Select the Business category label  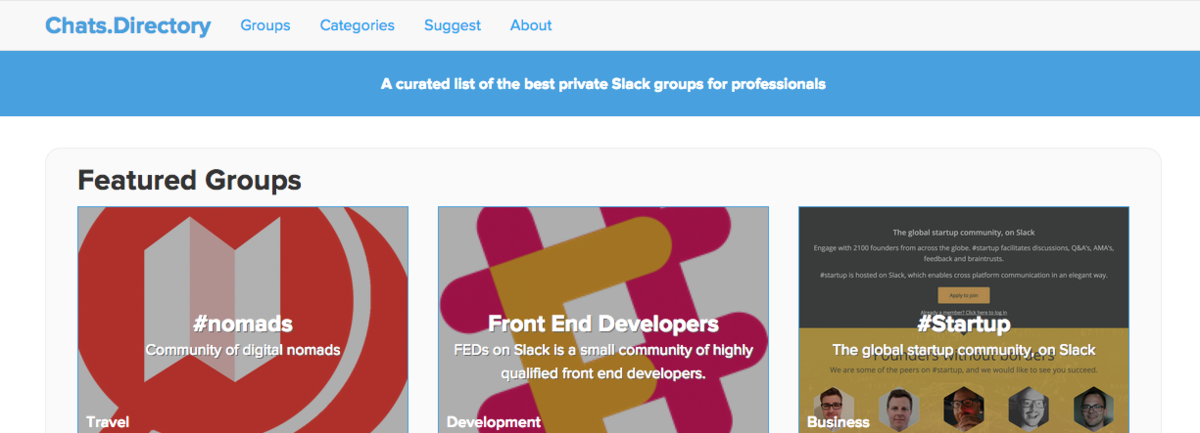pos(838,422)
